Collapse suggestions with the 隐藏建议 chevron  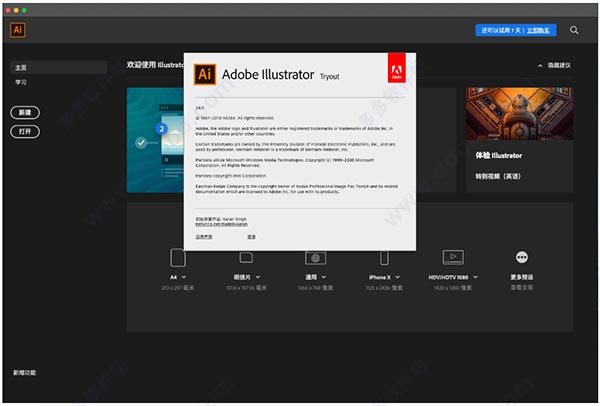[x=540, y=65]
